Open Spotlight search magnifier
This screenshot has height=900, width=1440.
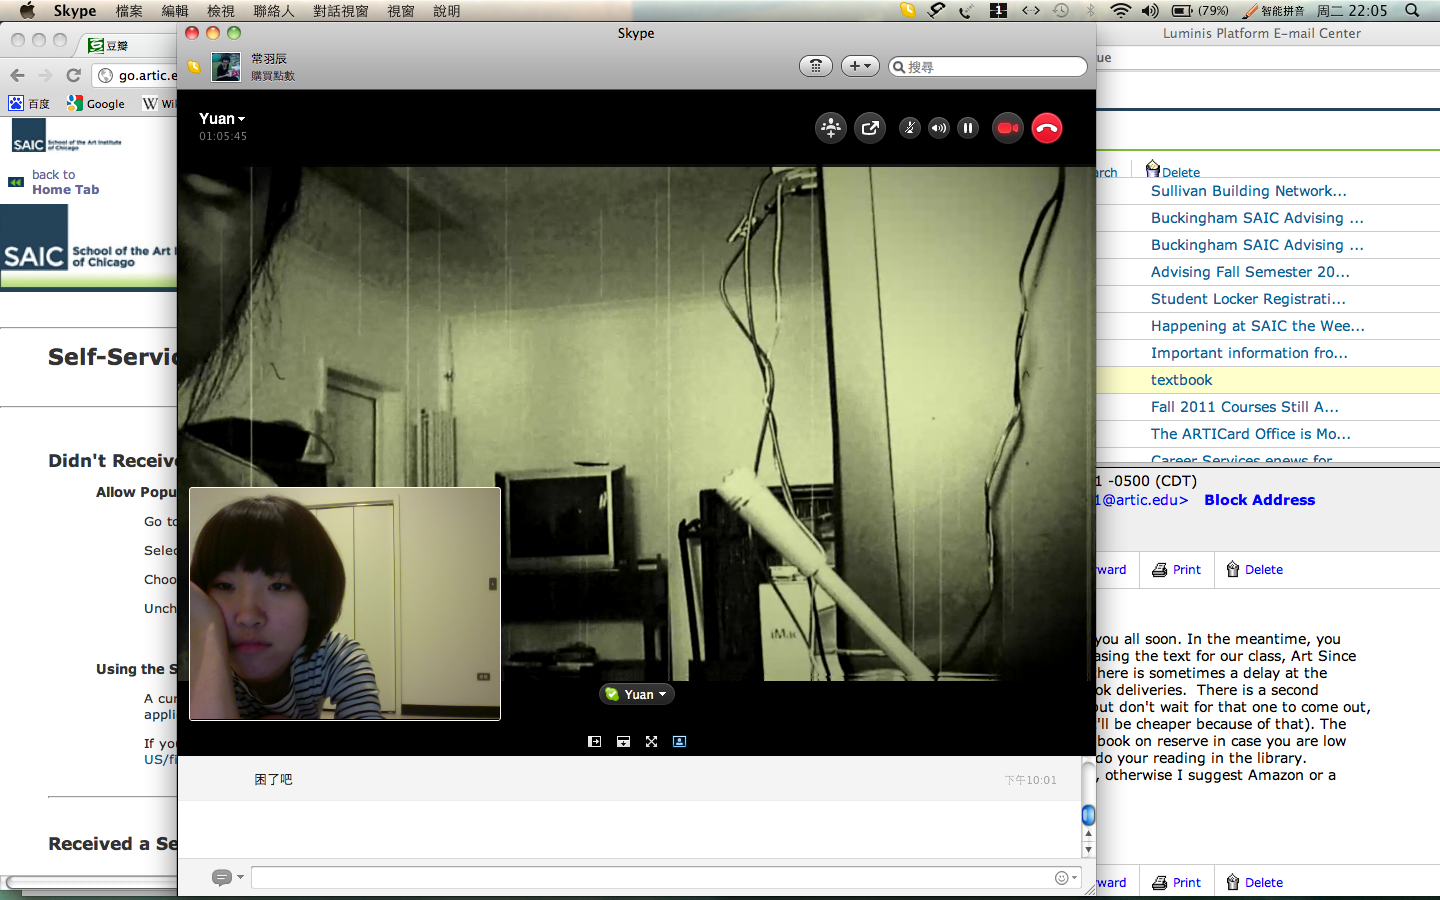pos(1412,11)
